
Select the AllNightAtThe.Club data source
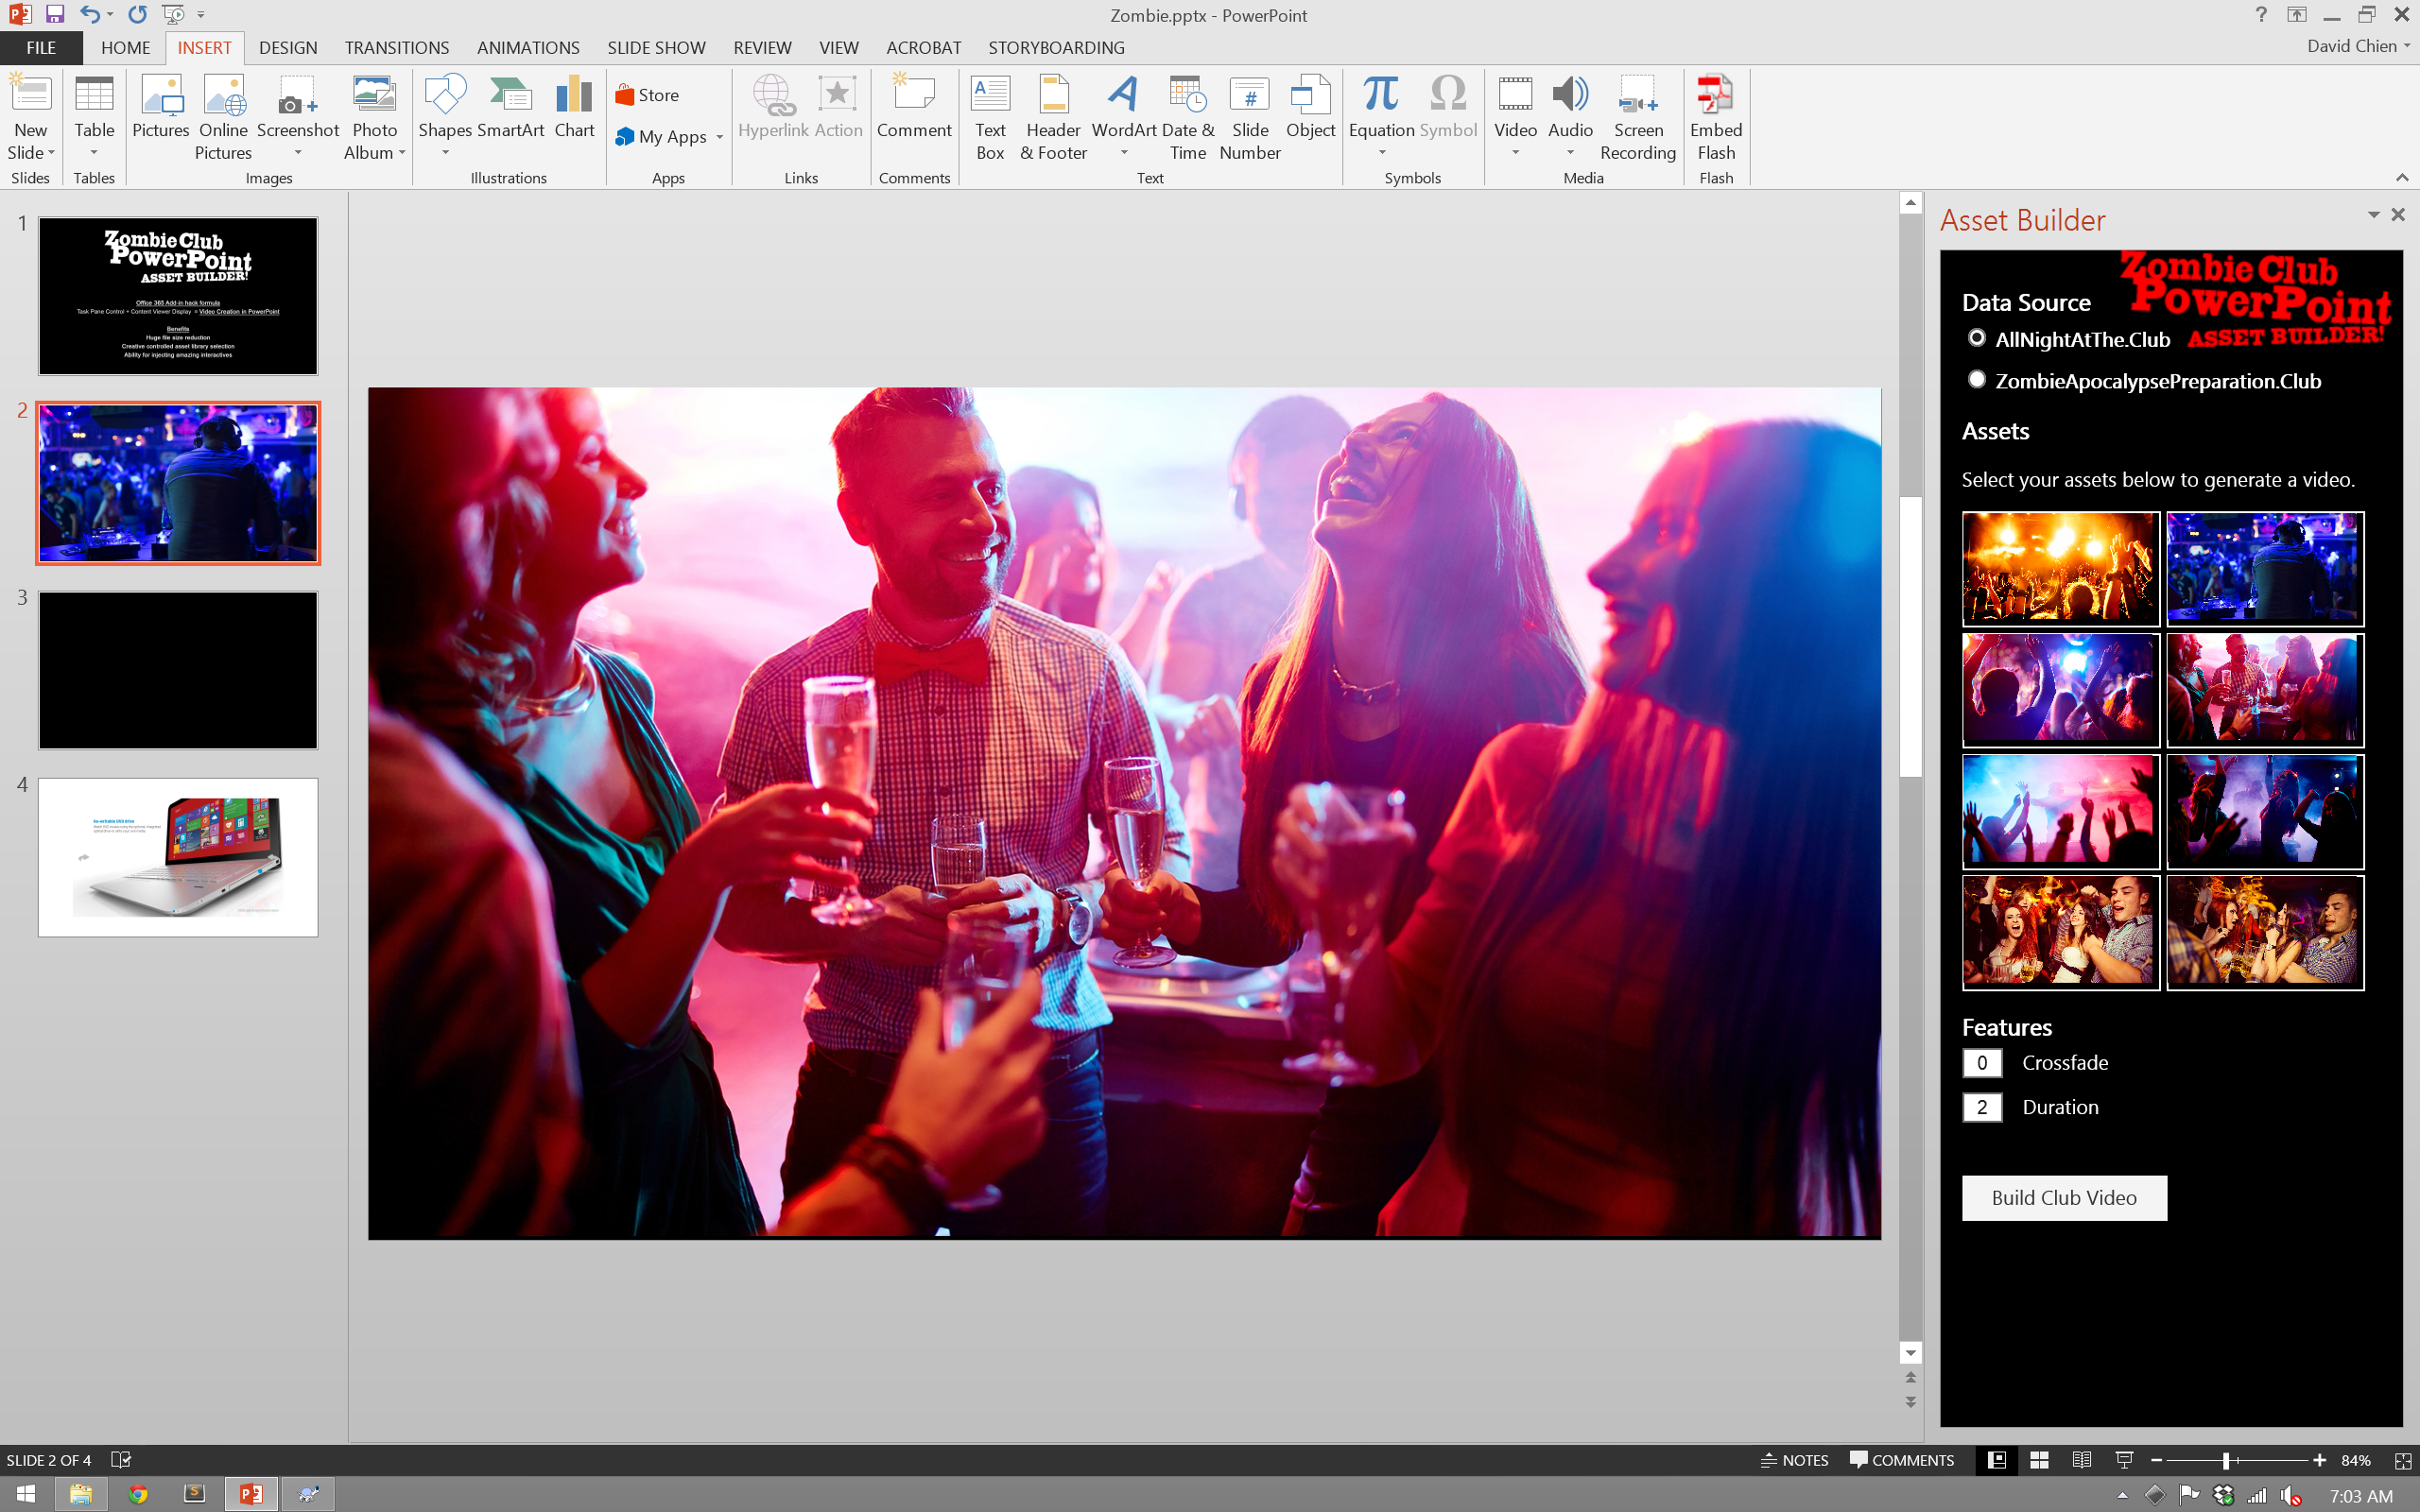point(1976,338)
